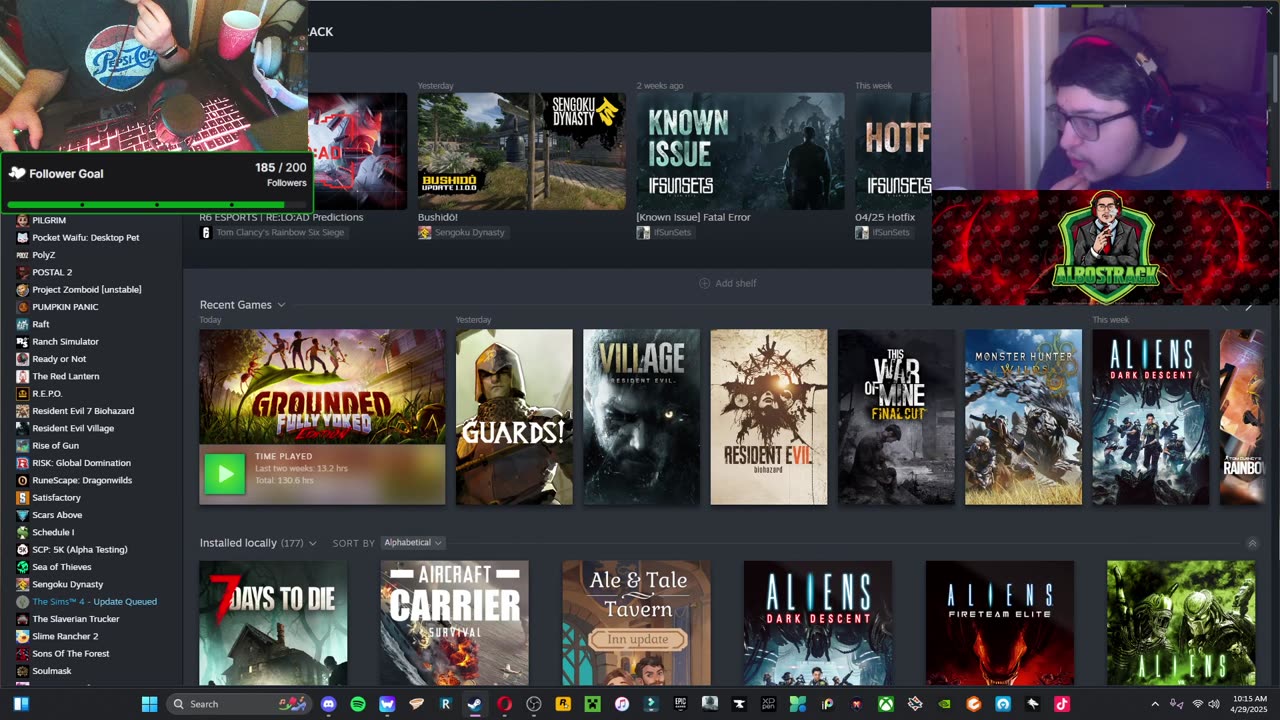Open Aliens Dark Descent in Recent Games
Image resolution: width=1280 pixels, height=720 pixels.
[1151, 417]
